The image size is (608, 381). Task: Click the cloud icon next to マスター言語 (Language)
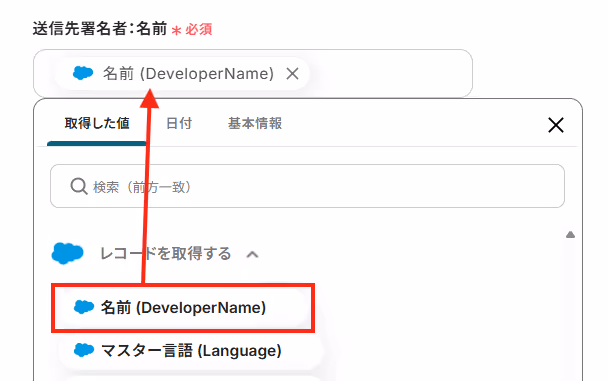point(84,350)
